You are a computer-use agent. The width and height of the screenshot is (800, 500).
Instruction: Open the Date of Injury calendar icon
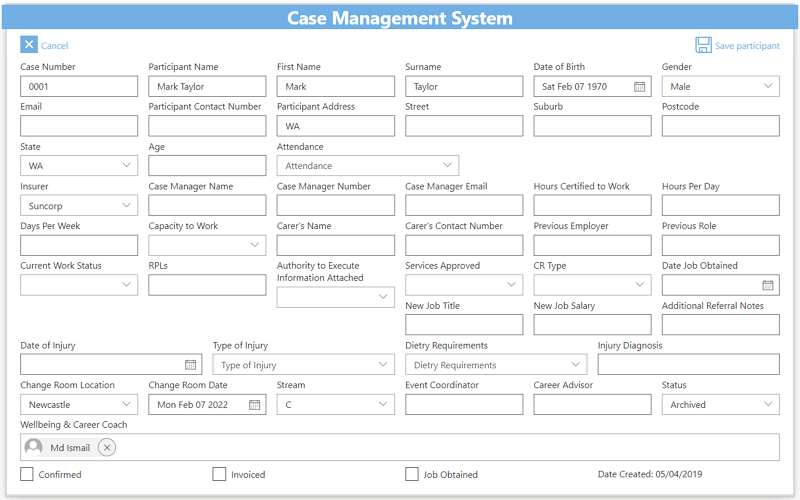point(190,365)
